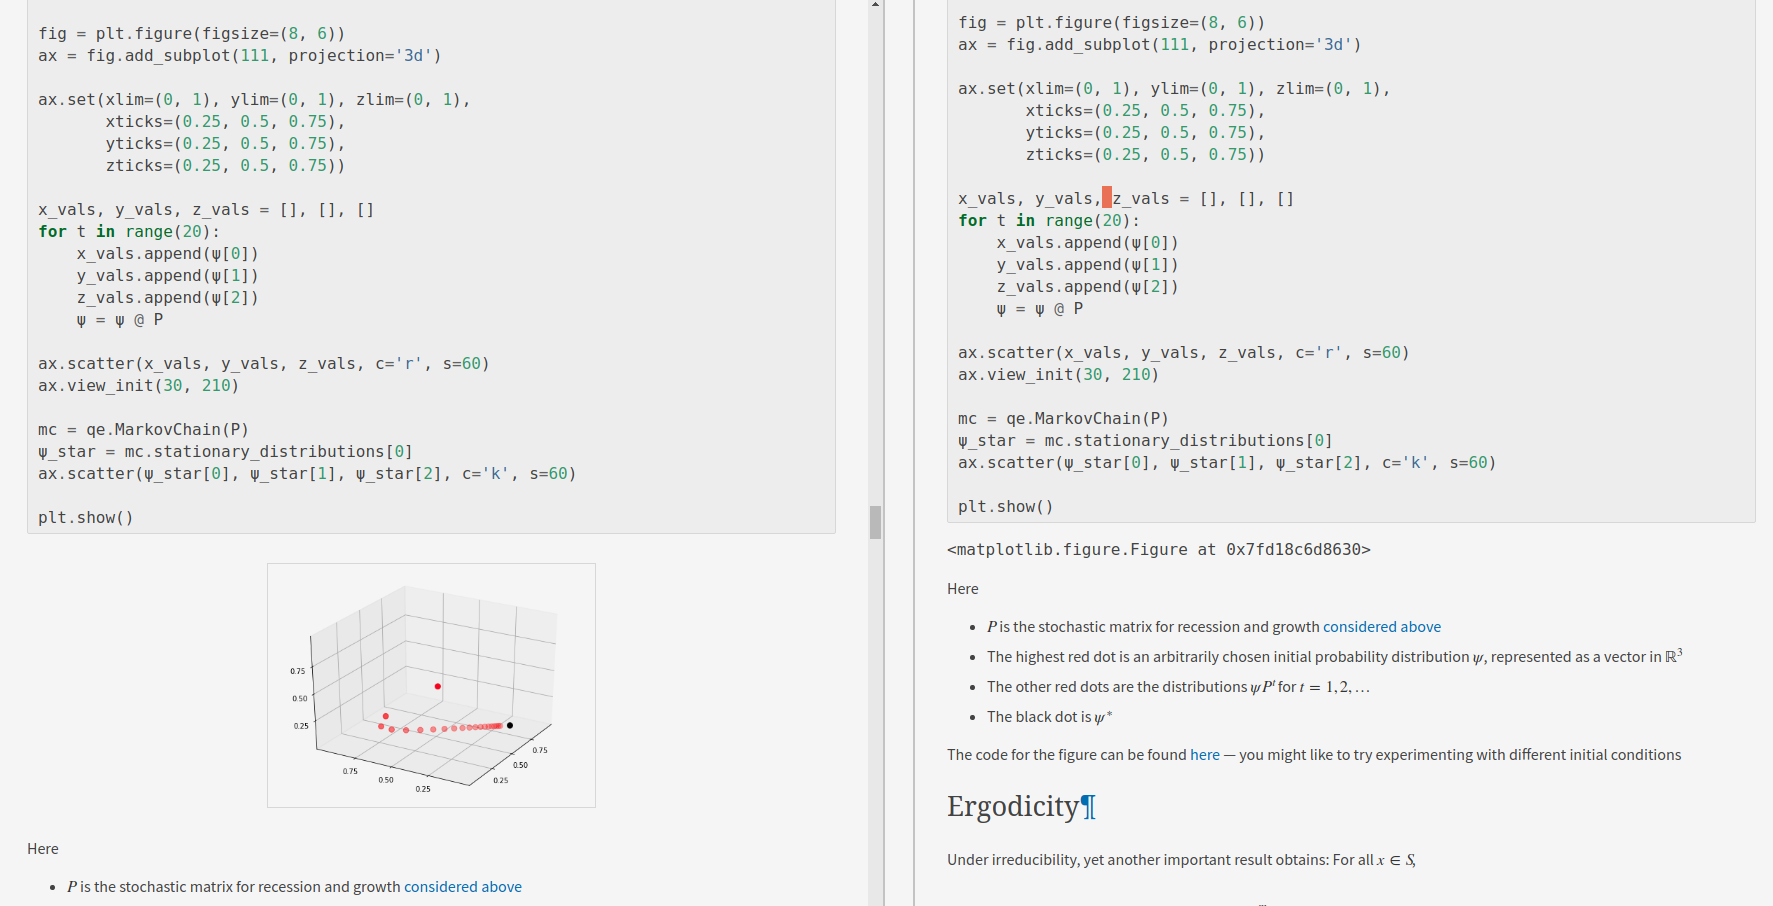This screenshot has height=906, width=1773.
Task: Click "ψ_star = mc.stationary_distributions[0]" in right pane
Action: [1145, 441]
